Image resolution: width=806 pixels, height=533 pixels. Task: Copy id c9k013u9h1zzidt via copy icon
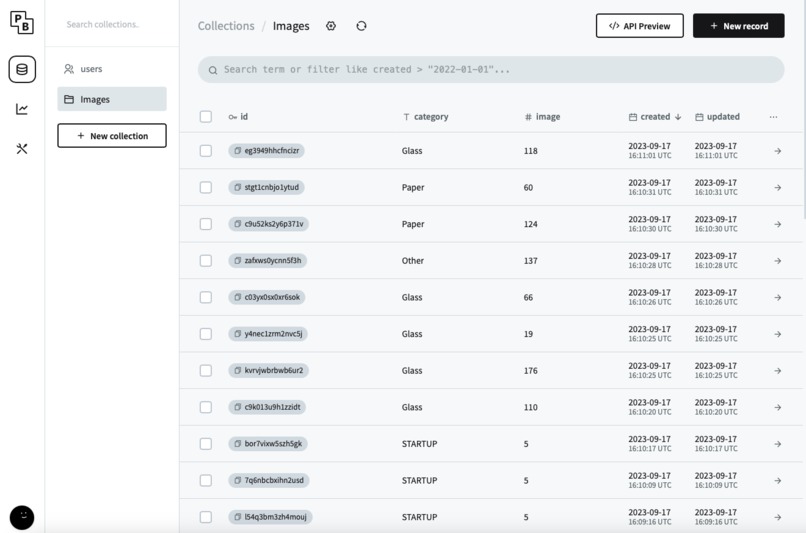[x=237, y=407]
